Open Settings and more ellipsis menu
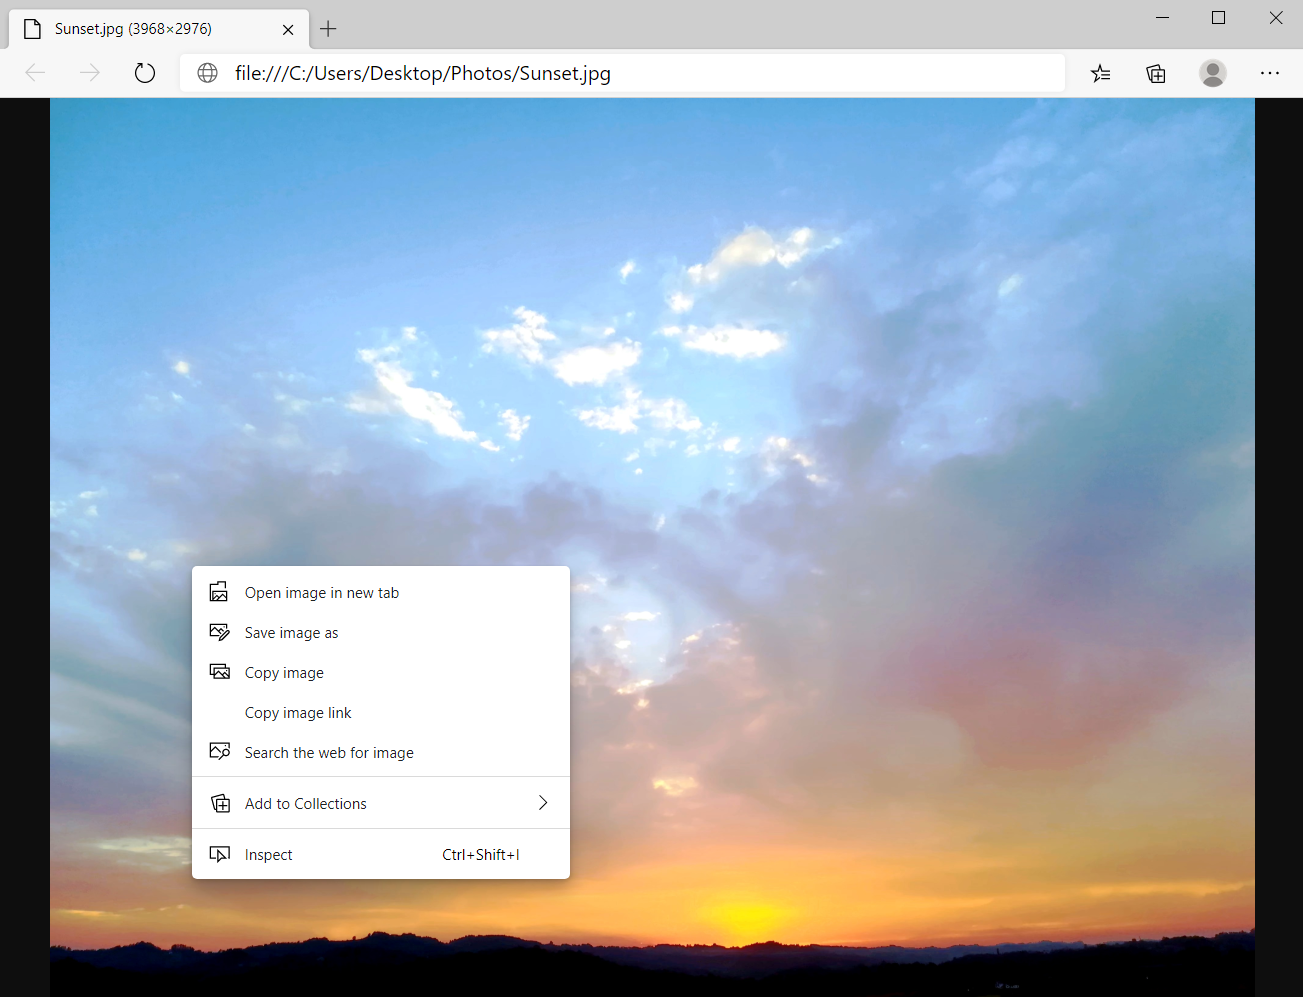 pos(1269,73)
